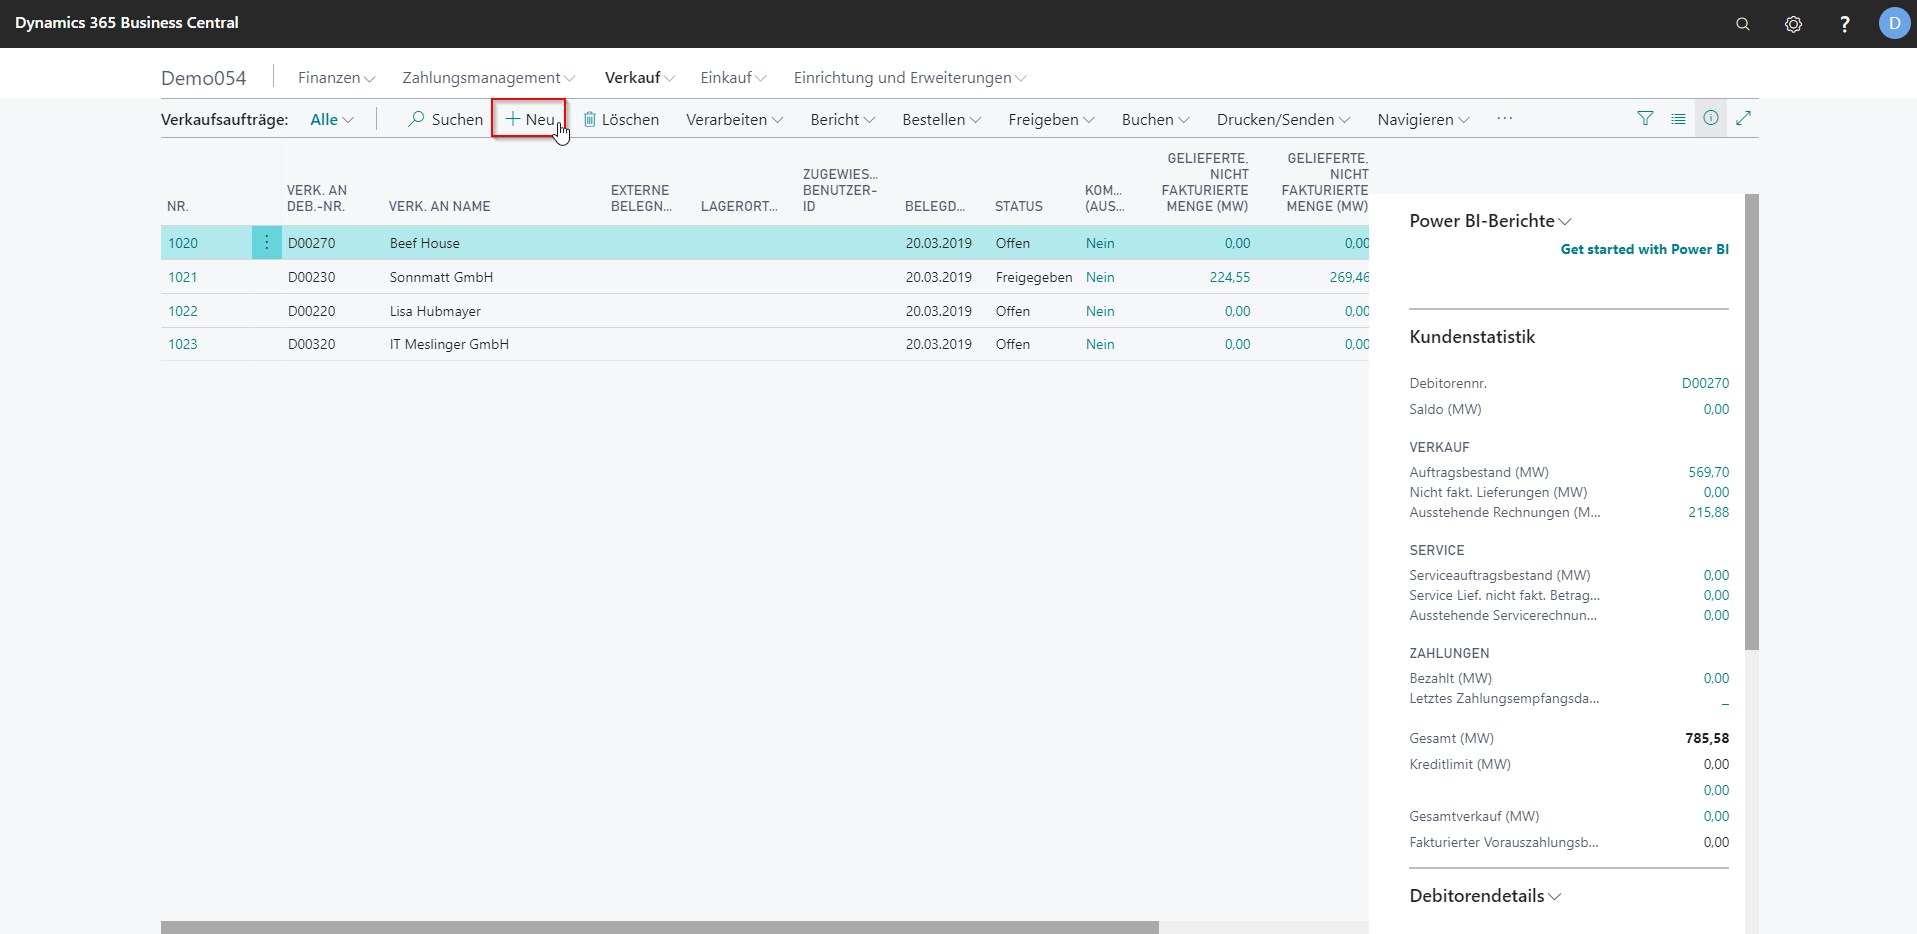Open Drucken/Senden dropdown
Viewport: 1917px width, 934px height.
pos(1283,119)
